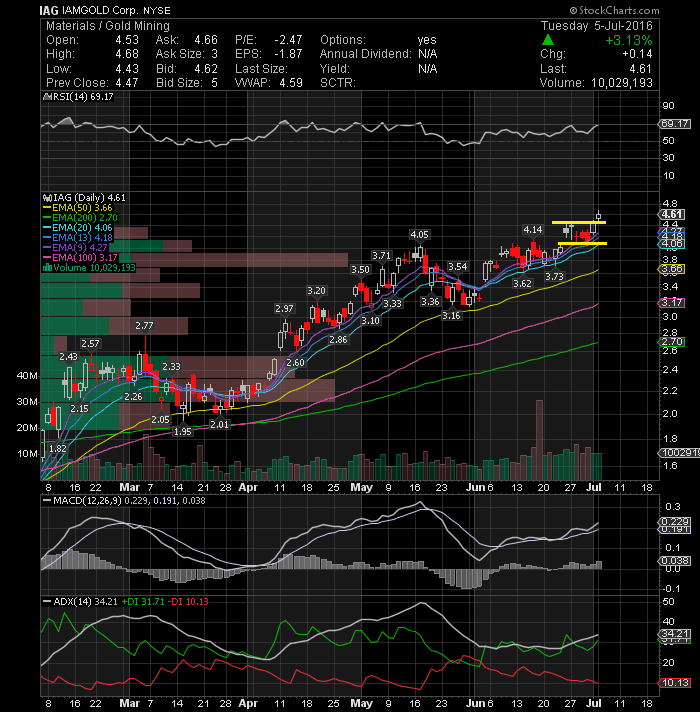The width and height of the screenshot is (700, 712).
Task: Click the EMA(20) 4.06 legend entry
Action: [78, 227]
